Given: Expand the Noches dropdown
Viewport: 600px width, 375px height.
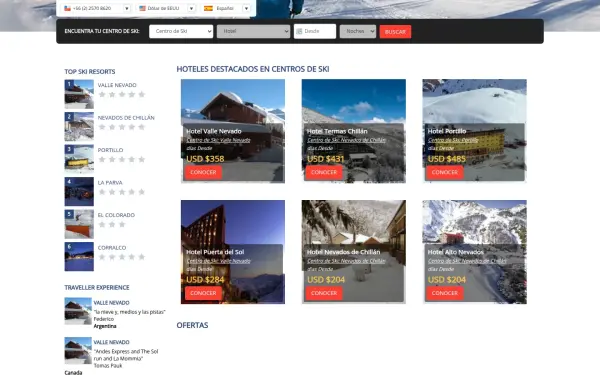Looking at the screenshot, I should (x=358, y=31).
